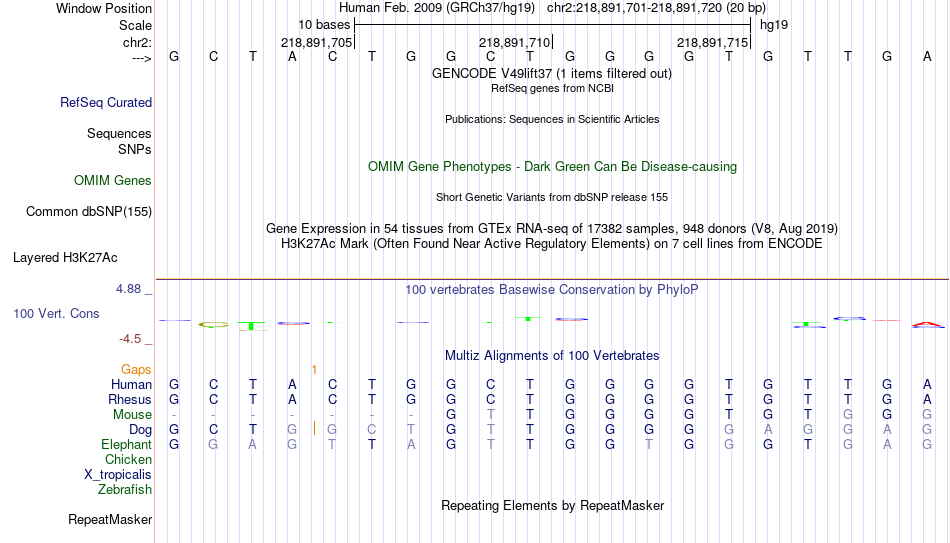This screenshot has height=543, width=950.
Task: Click 'Publications: Sequences in Scientific Articles' title
Action: (x=552, y=119)
